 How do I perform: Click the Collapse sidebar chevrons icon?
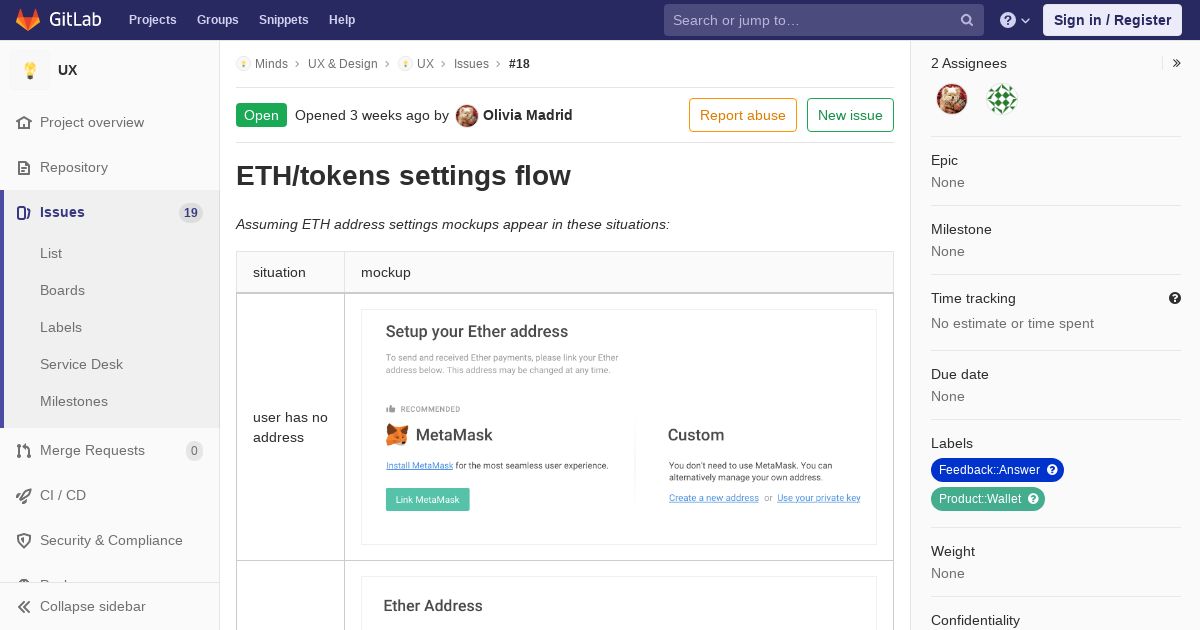click(x=24, y=607)
